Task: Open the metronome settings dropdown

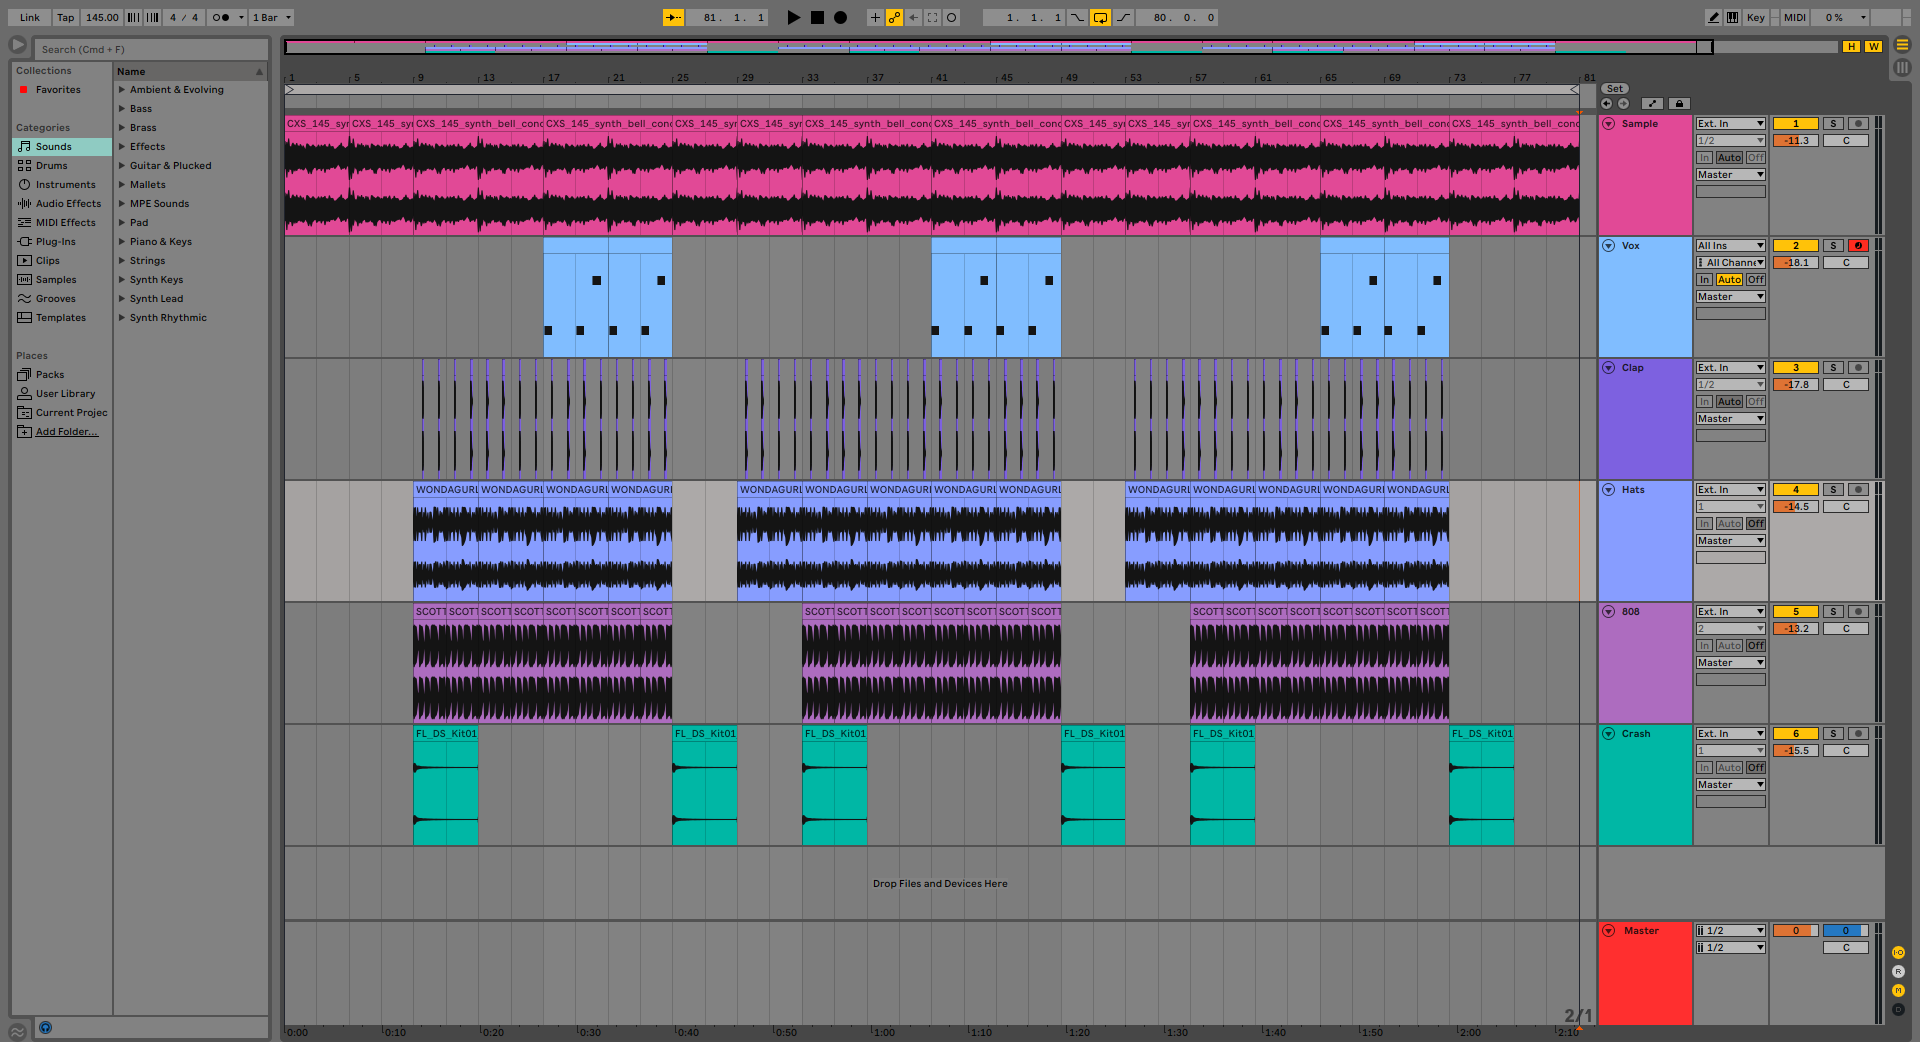Action: [x=241, y=17]
